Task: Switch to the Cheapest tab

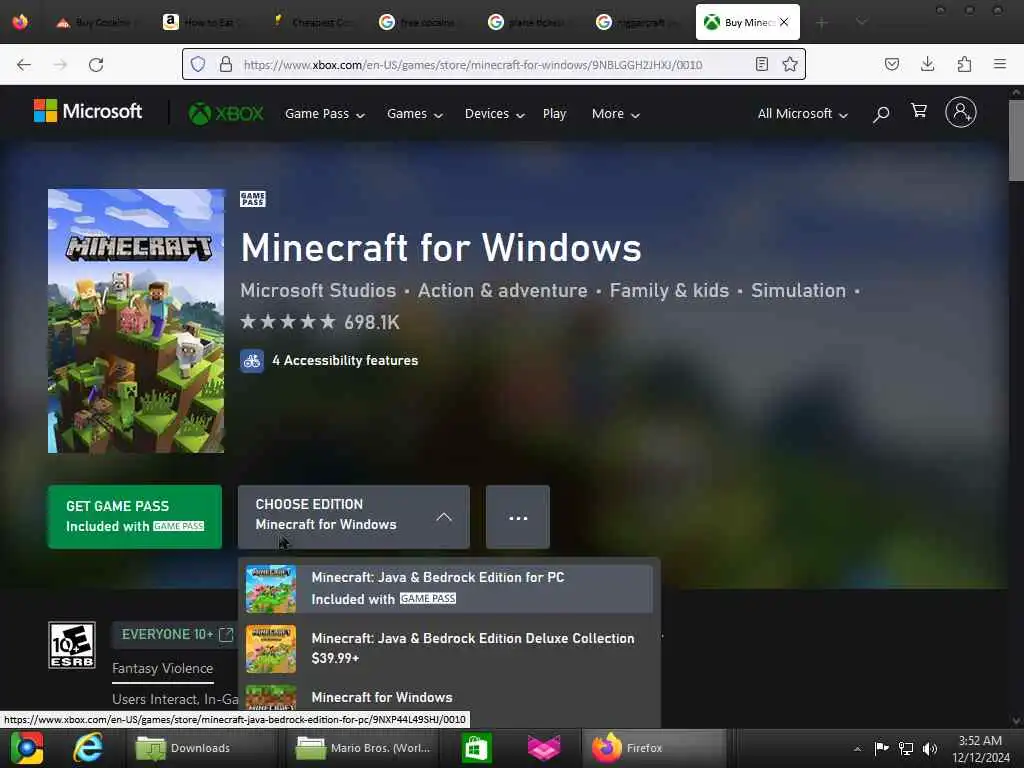Action: 315,22
